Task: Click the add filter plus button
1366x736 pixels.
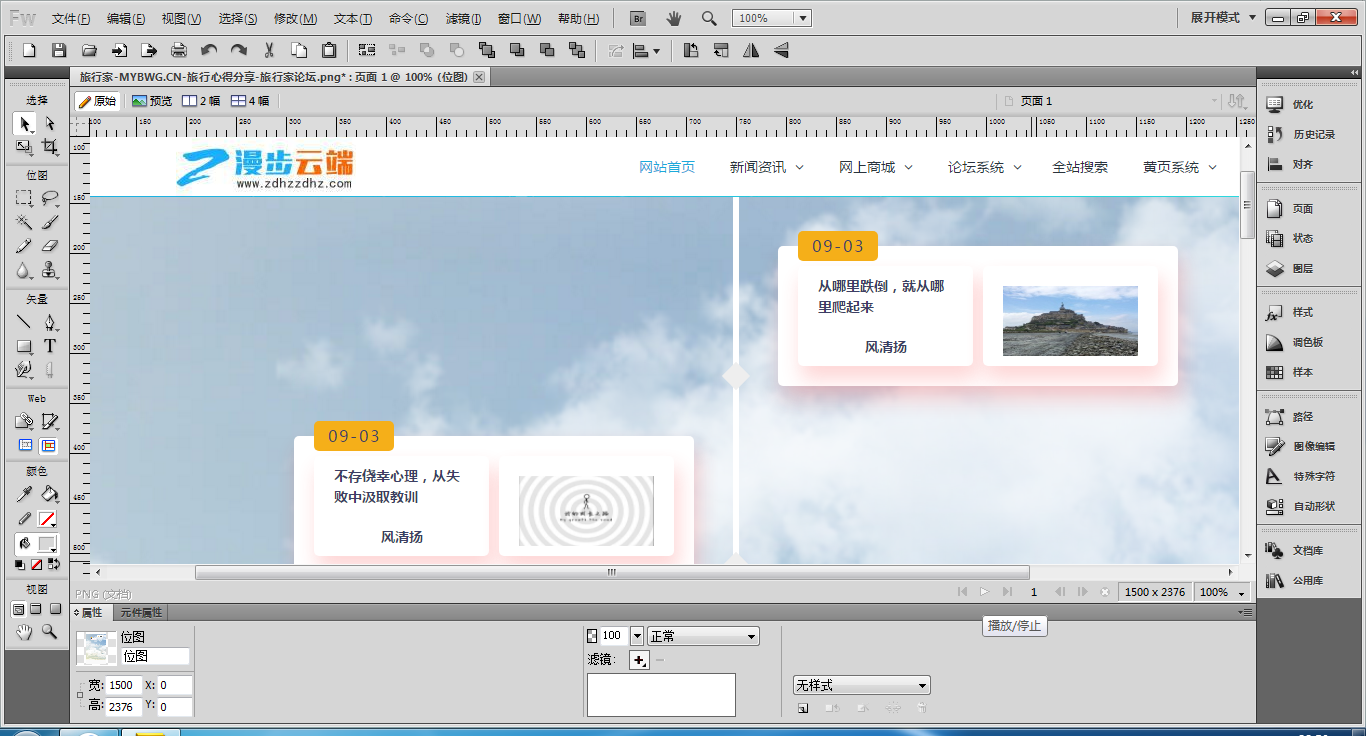Action: coord(639,659)
